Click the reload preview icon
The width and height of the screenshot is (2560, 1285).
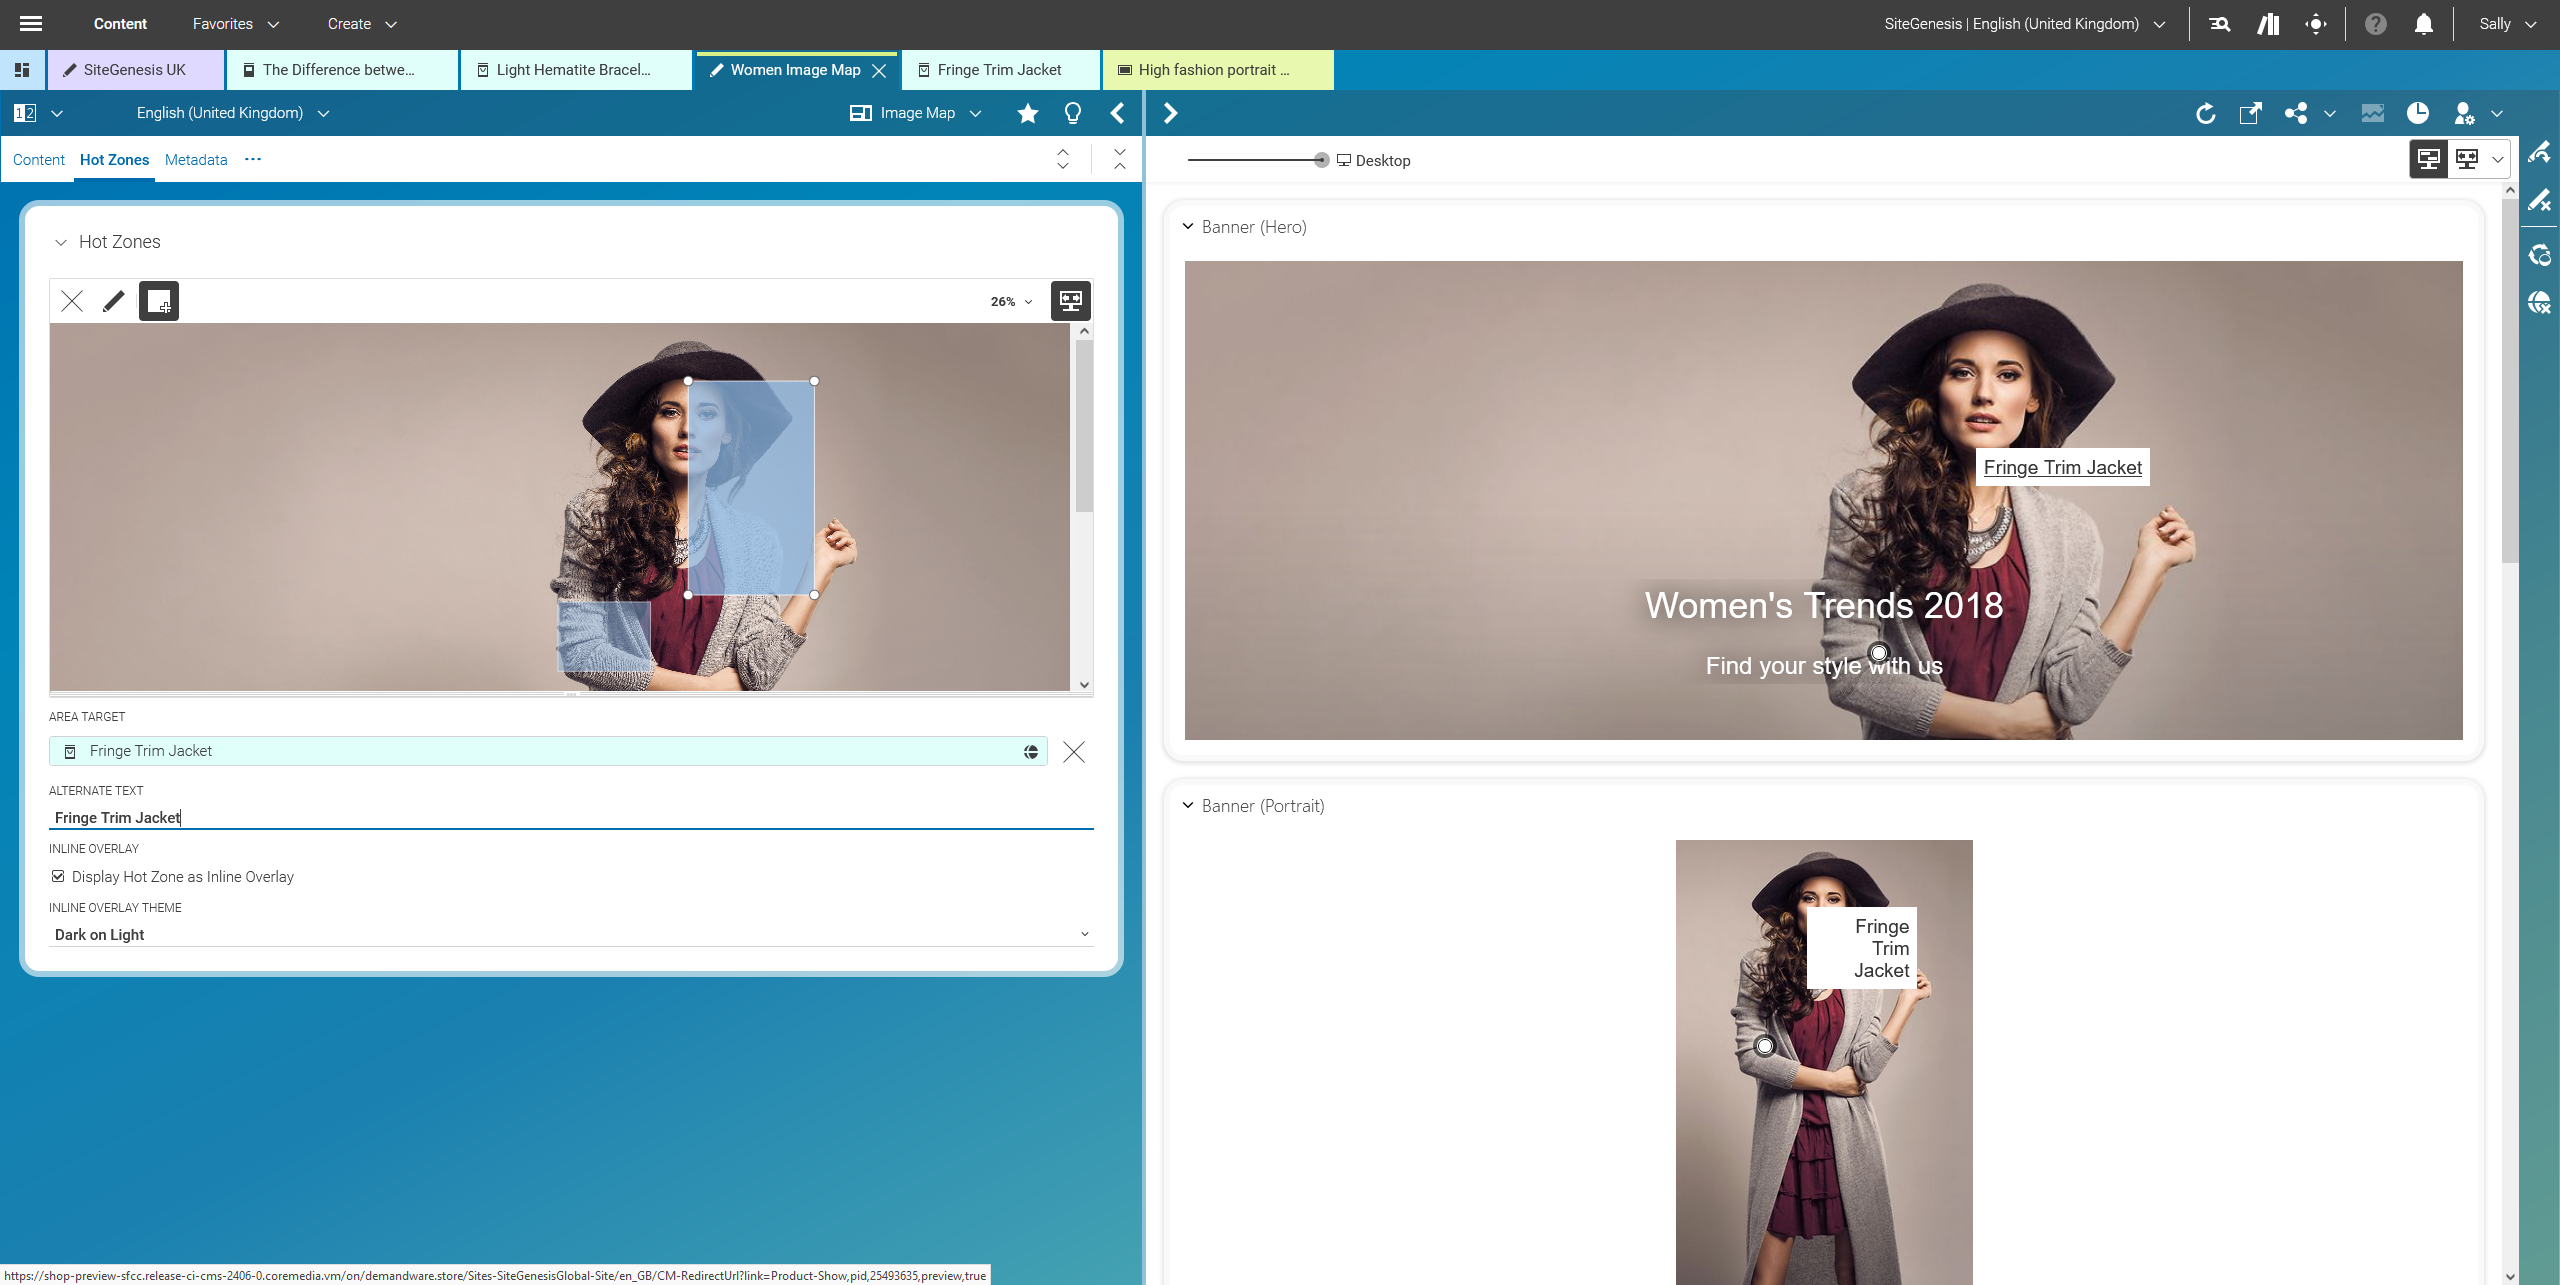pos(2206,113)
